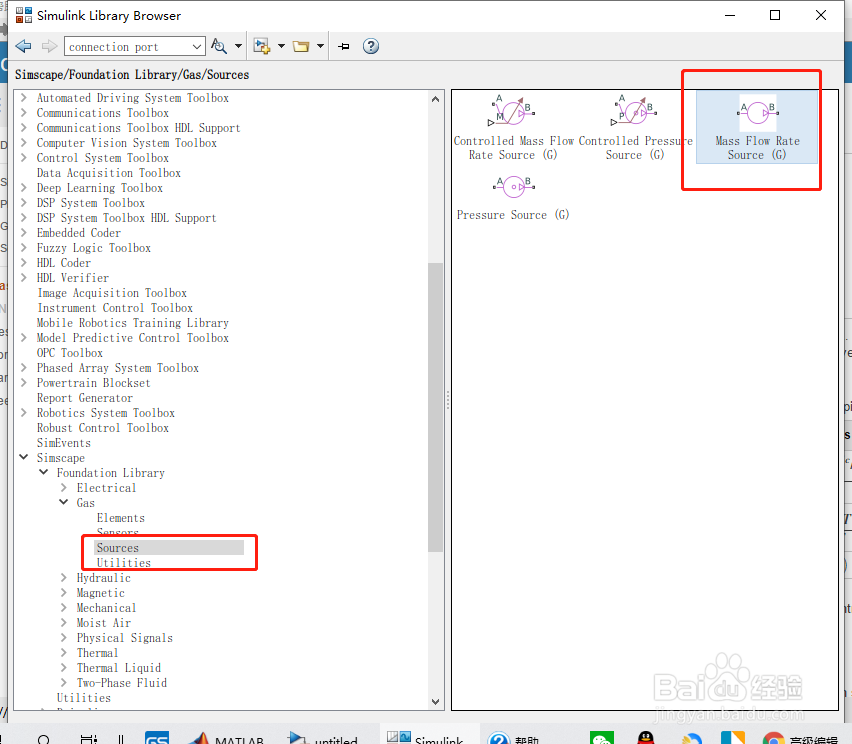The image size is (852, 744).
Task: Expand Automated Driving System Toolbox
Action: 23,98
